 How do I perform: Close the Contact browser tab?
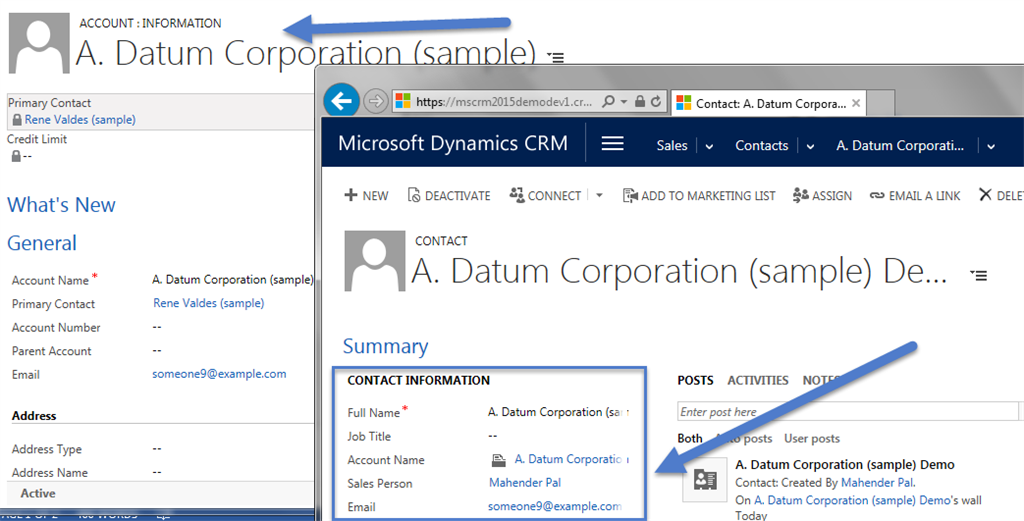(855, 102)
